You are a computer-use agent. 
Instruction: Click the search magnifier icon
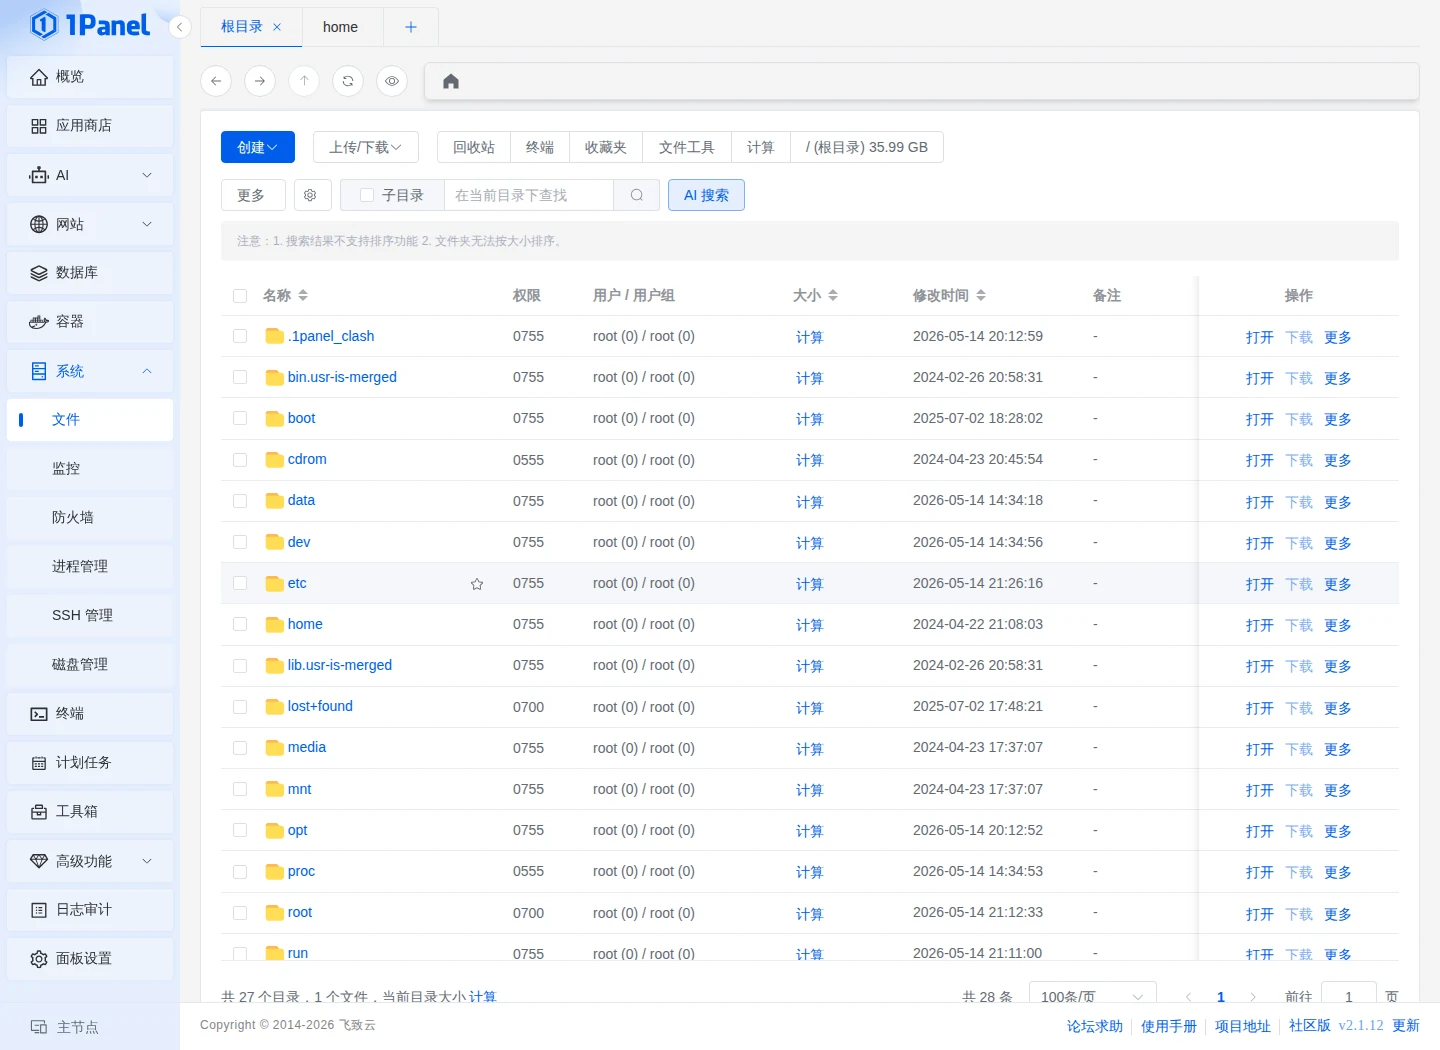click(x=636, y=195)
